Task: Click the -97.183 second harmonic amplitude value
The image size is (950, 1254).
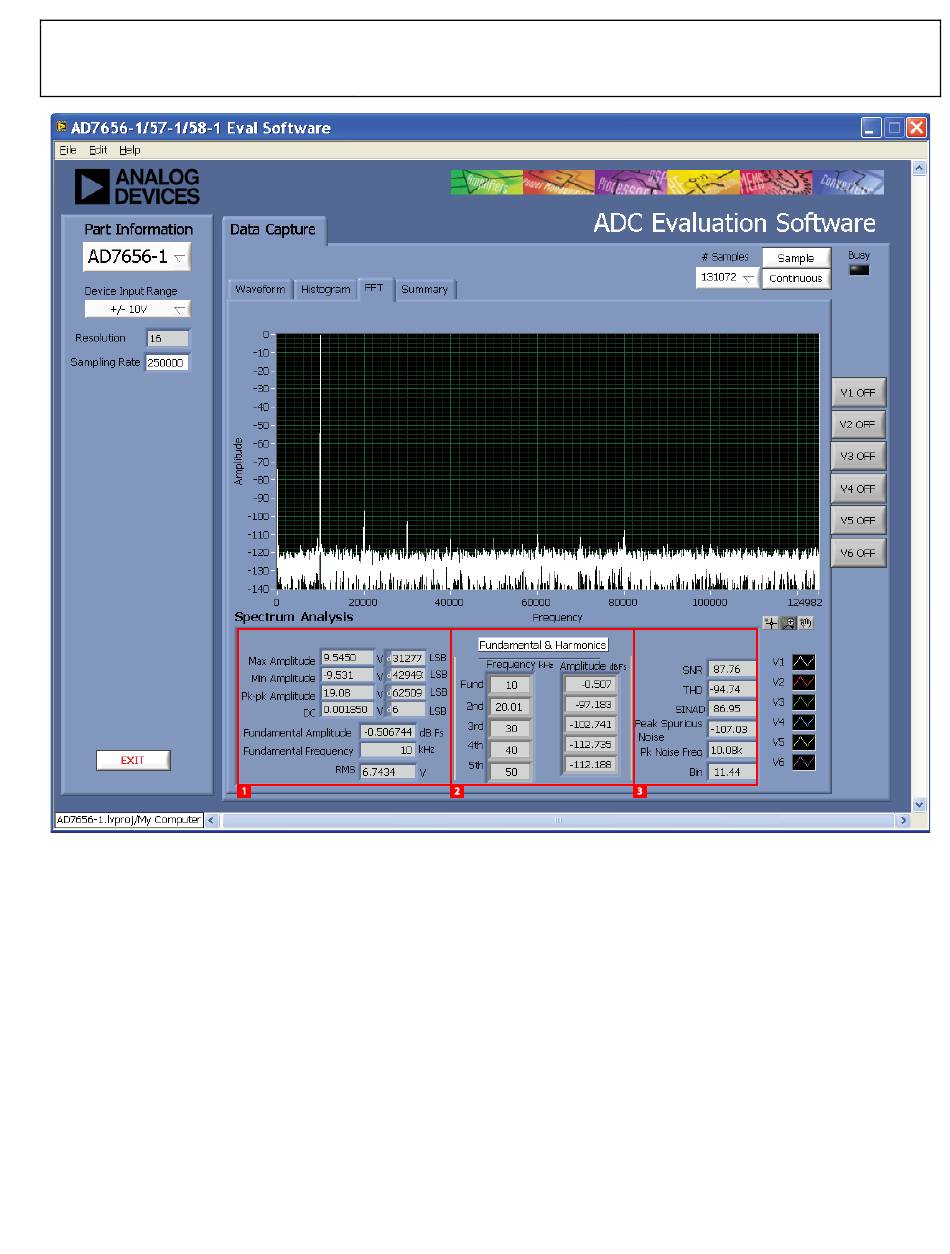Action: [590, 706]
